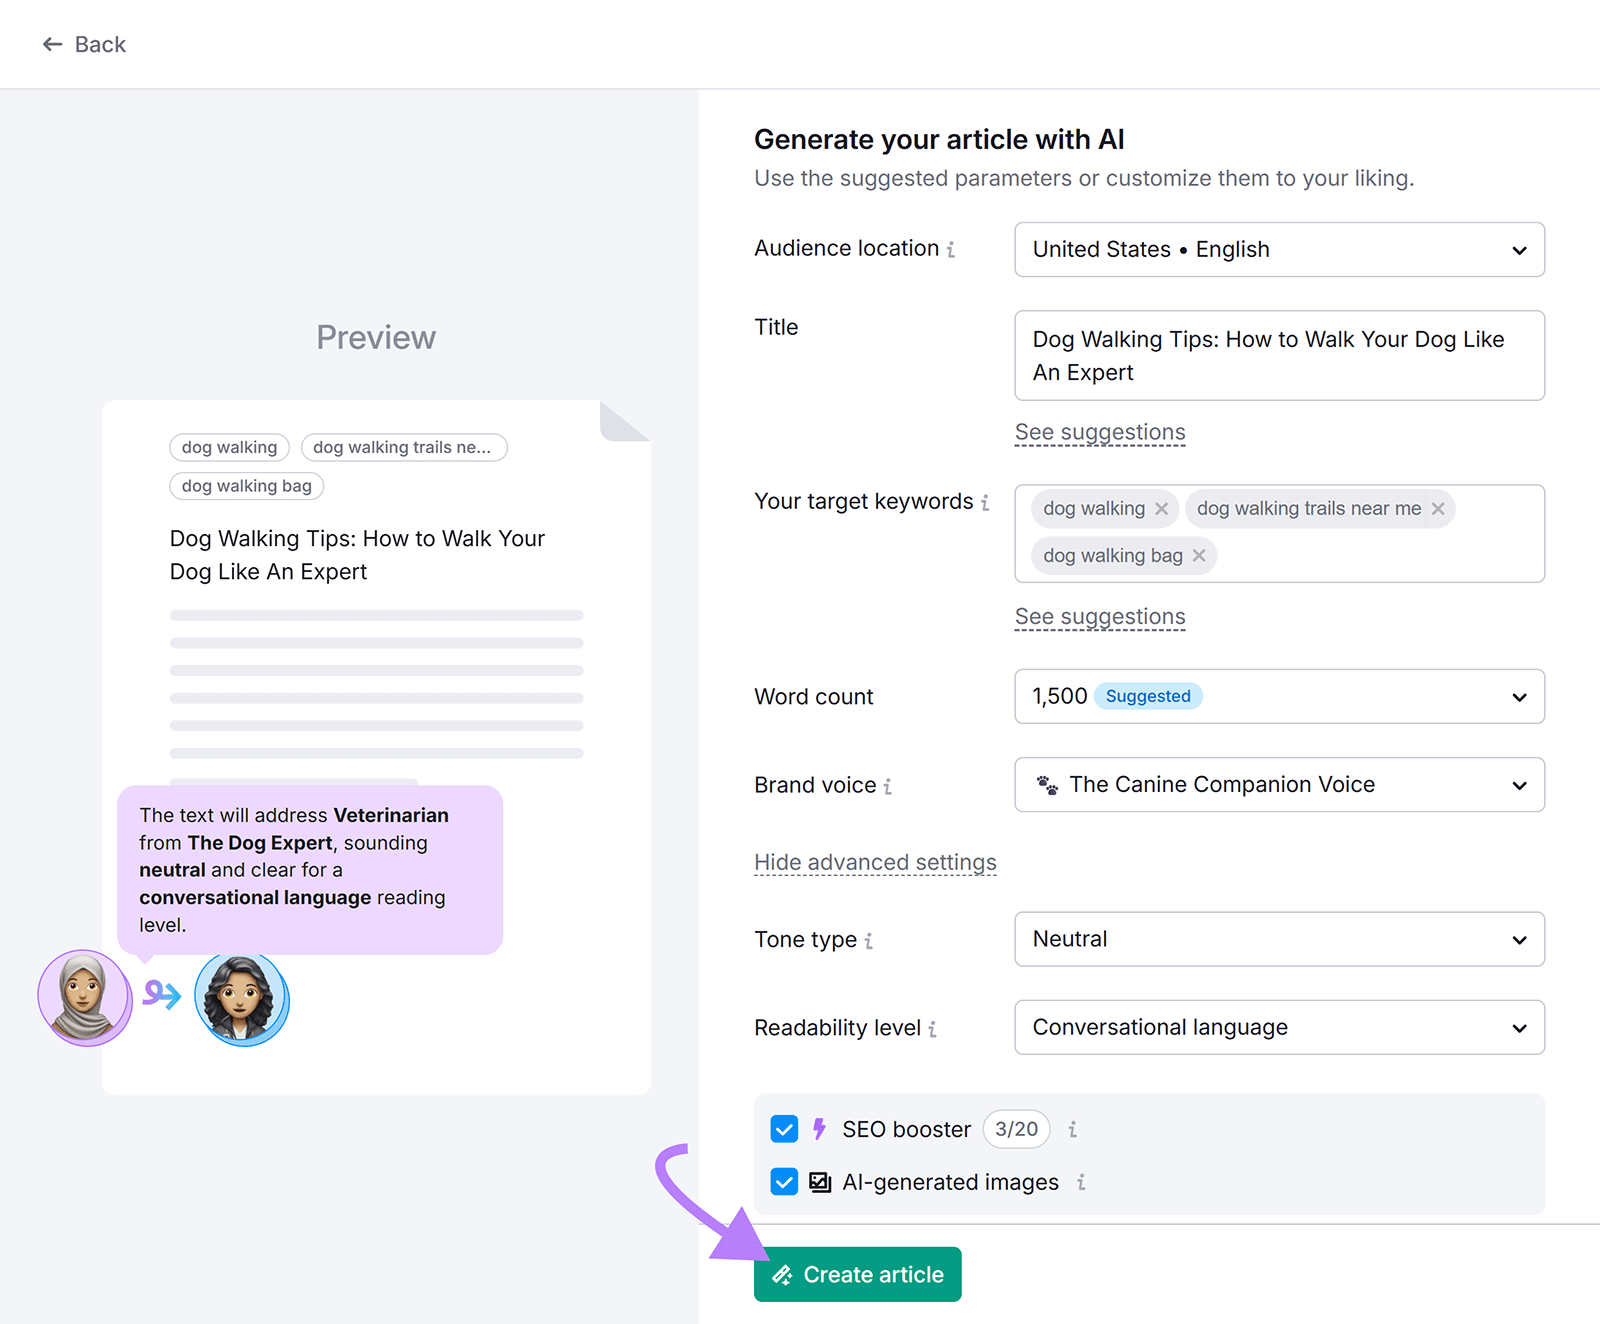Click See suggestions under the Title field
The image size is (1600, 1324).
1099,432
